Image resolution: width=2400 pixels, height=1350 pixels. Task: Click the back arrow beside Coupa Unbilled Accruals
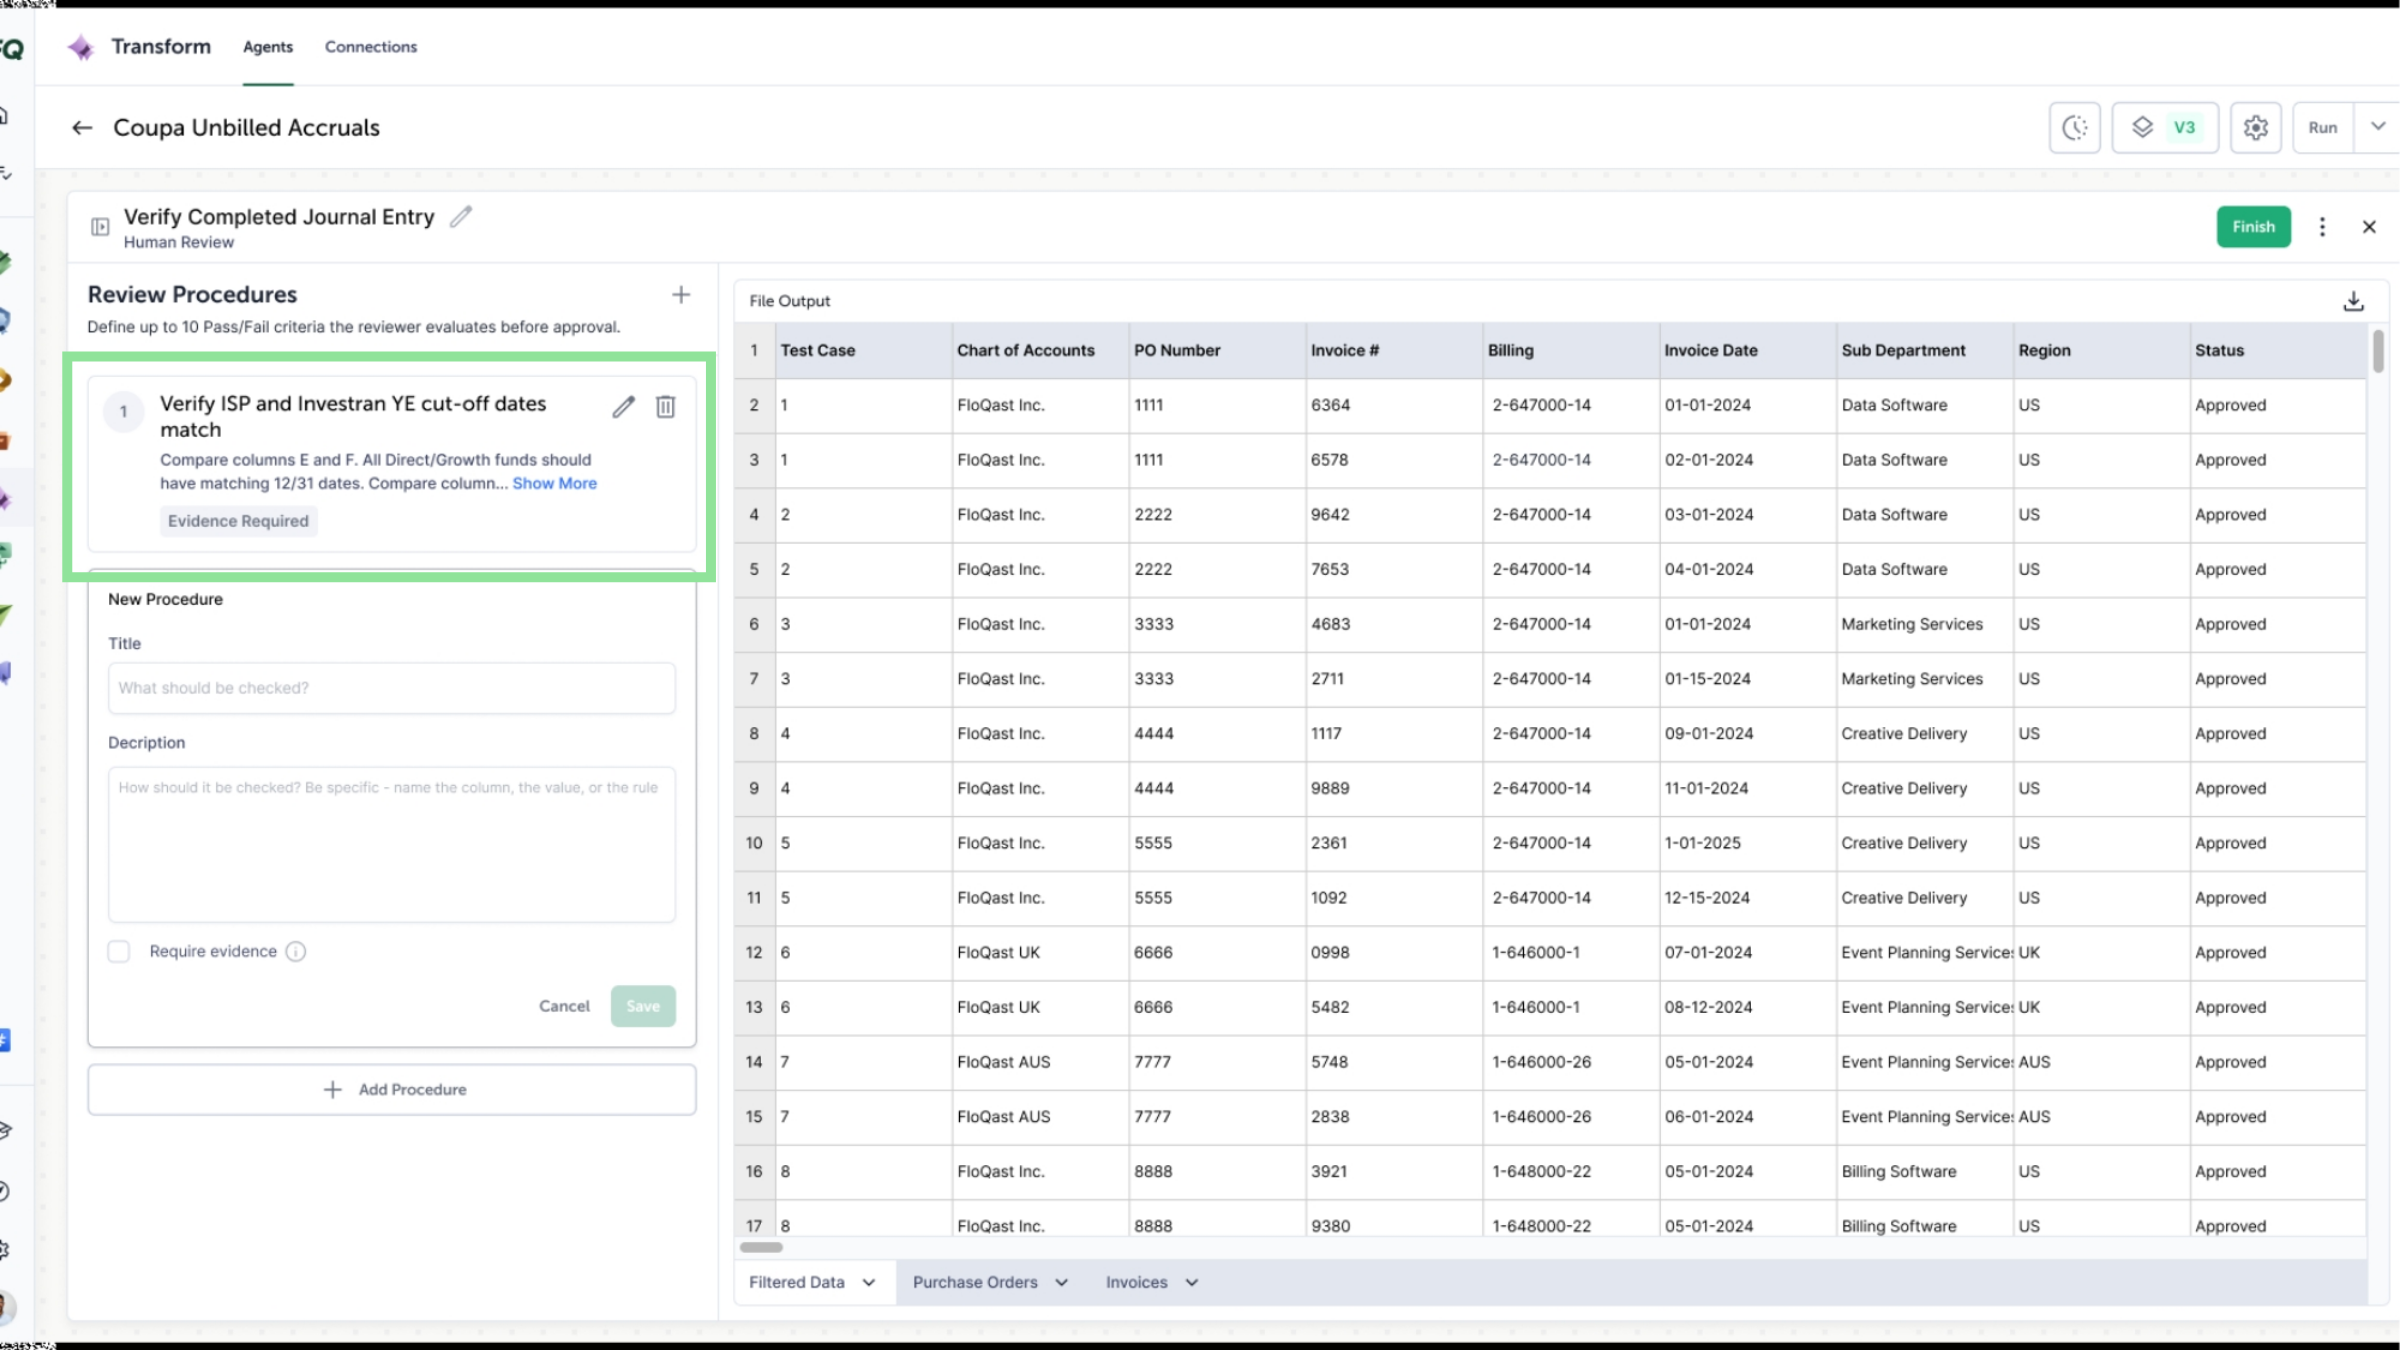(x=82, y=128)
